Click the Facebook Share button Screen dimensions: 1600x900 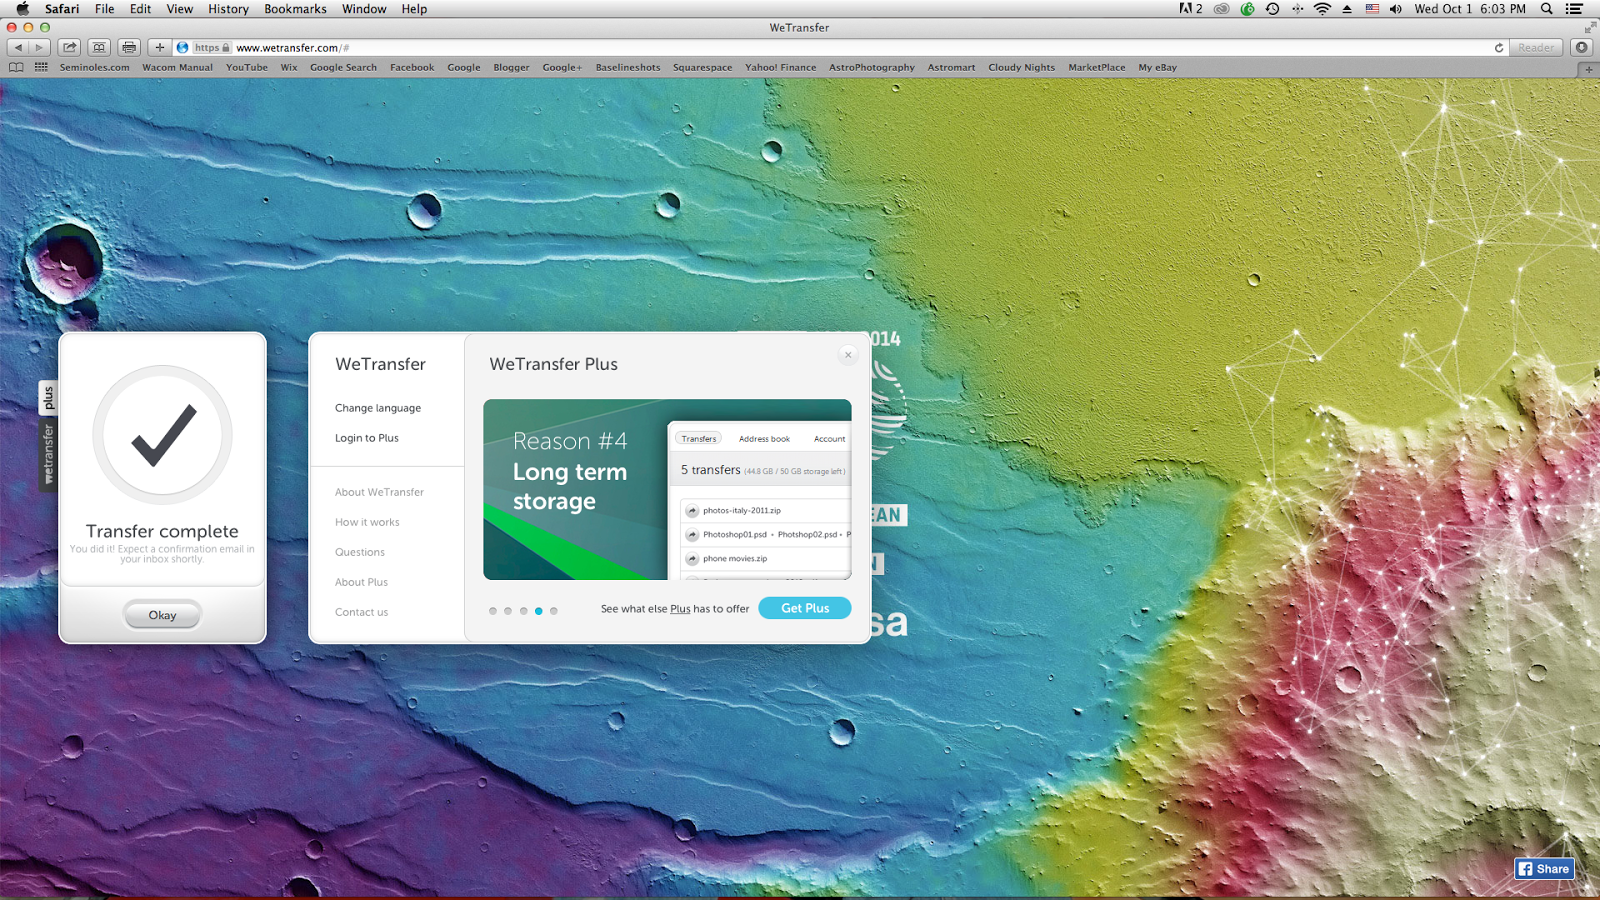1544,869
